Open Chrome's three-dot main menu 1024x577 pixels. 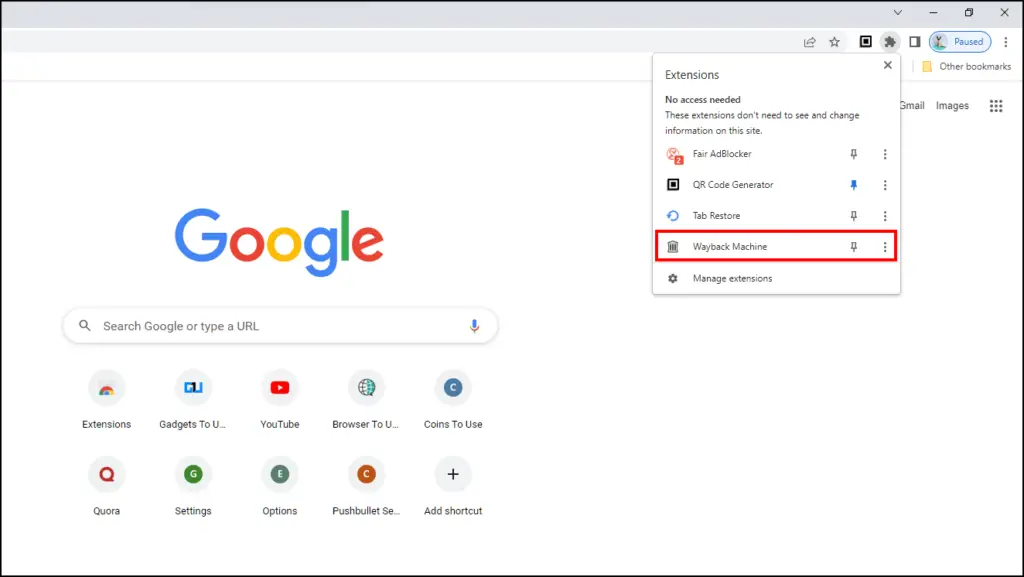1006,42
